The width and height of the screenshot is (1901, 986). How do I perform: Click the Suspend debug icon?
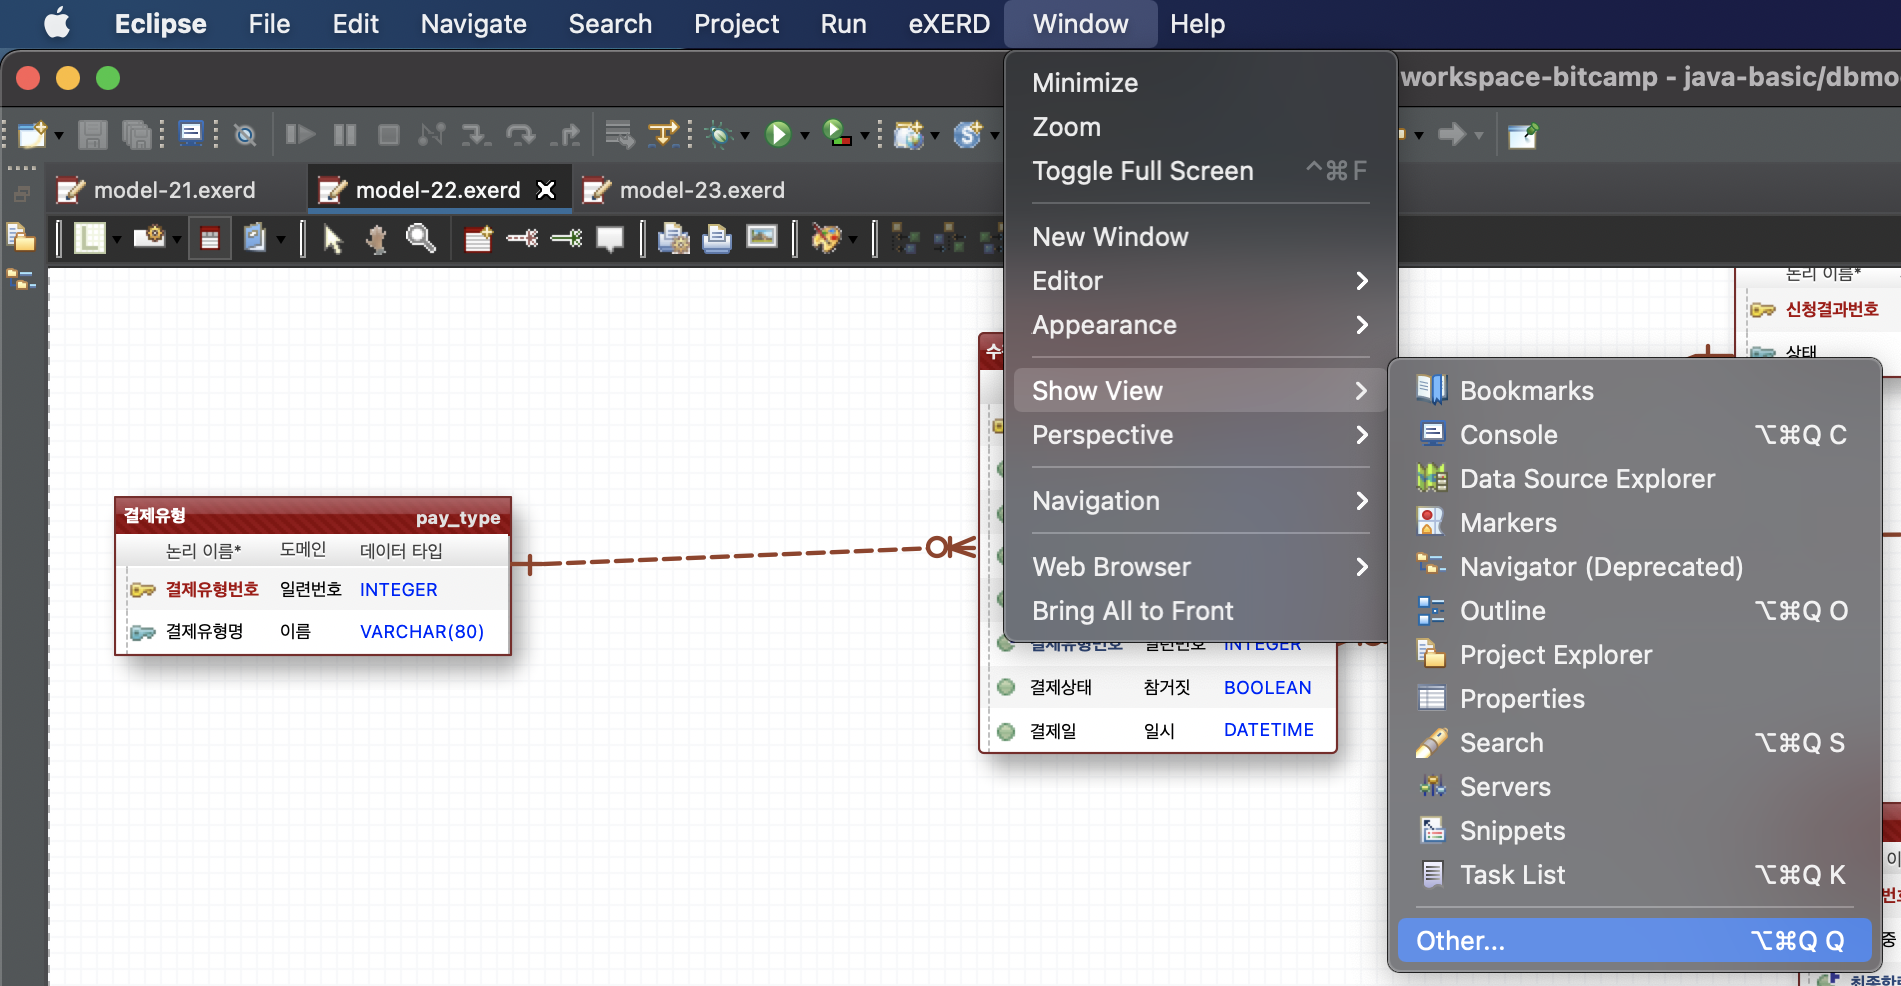(345, 134)
